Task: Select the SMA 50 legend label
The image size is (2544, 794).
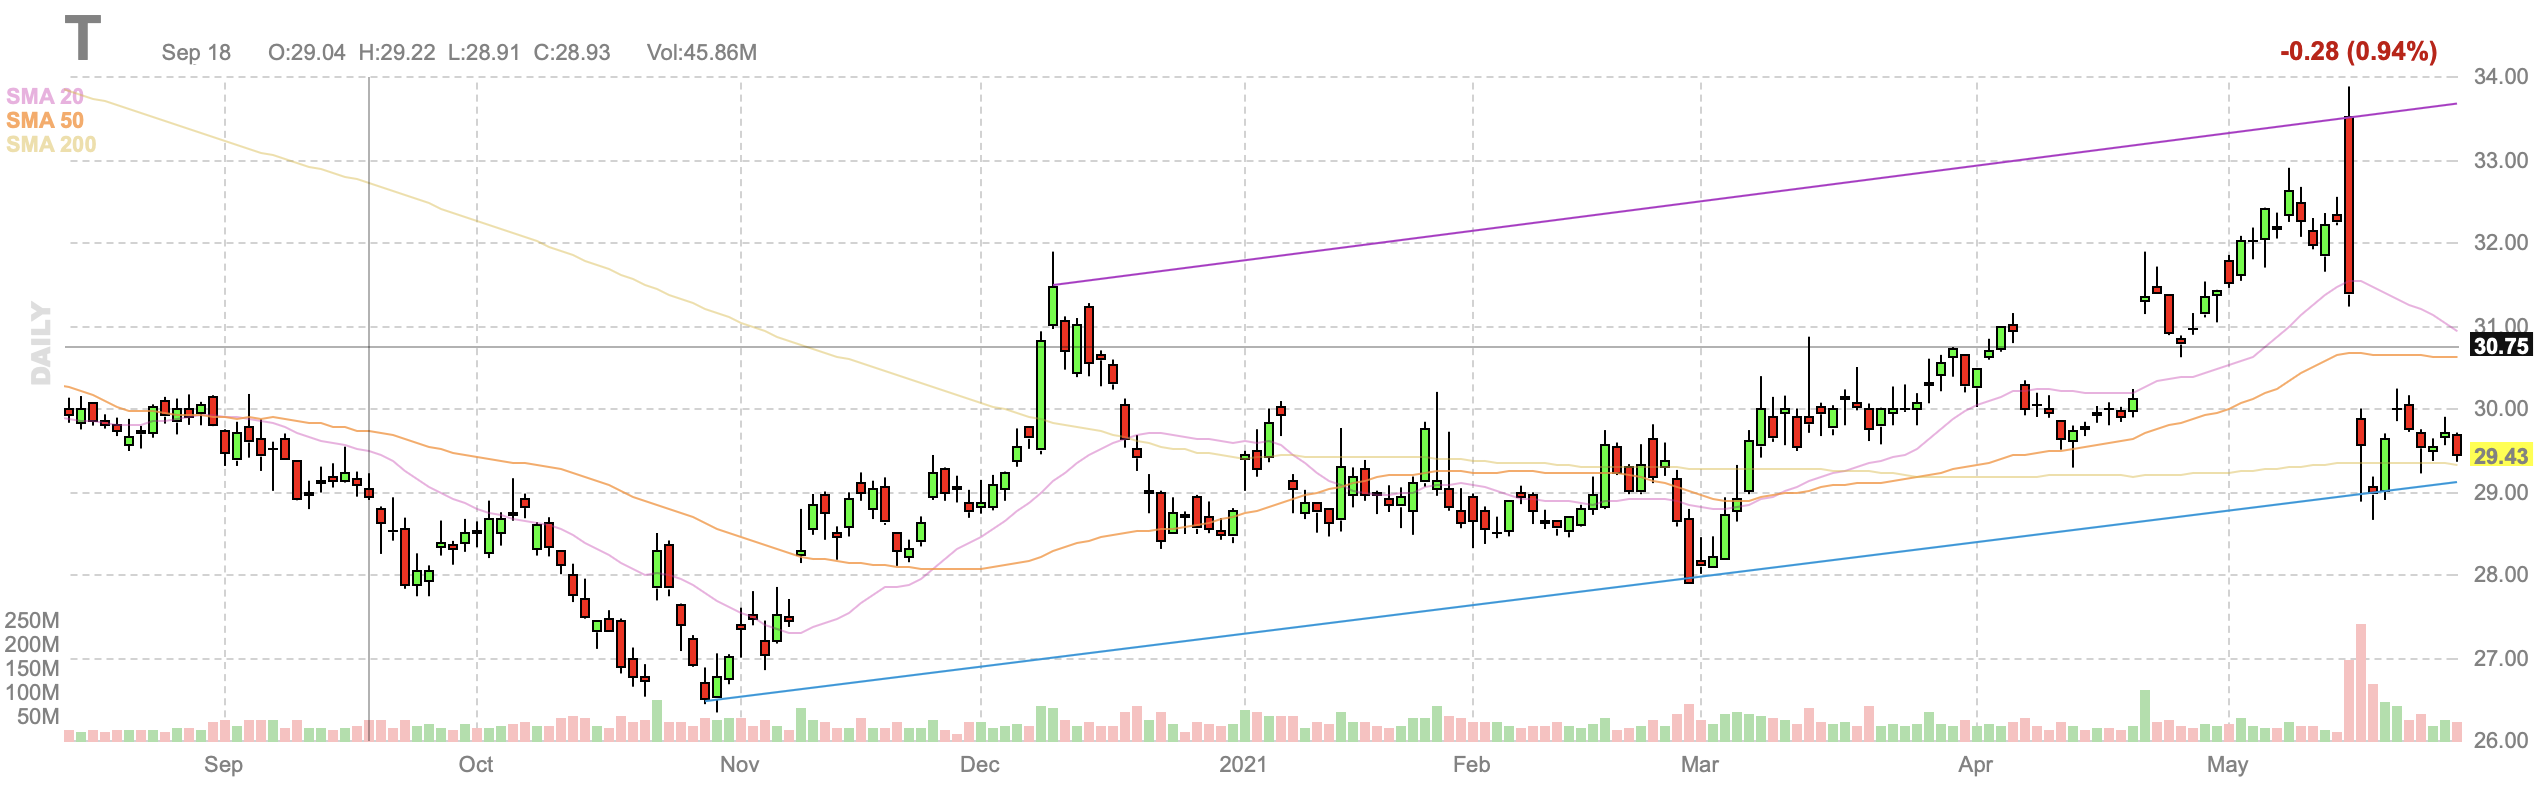Action: click(45, 120)
